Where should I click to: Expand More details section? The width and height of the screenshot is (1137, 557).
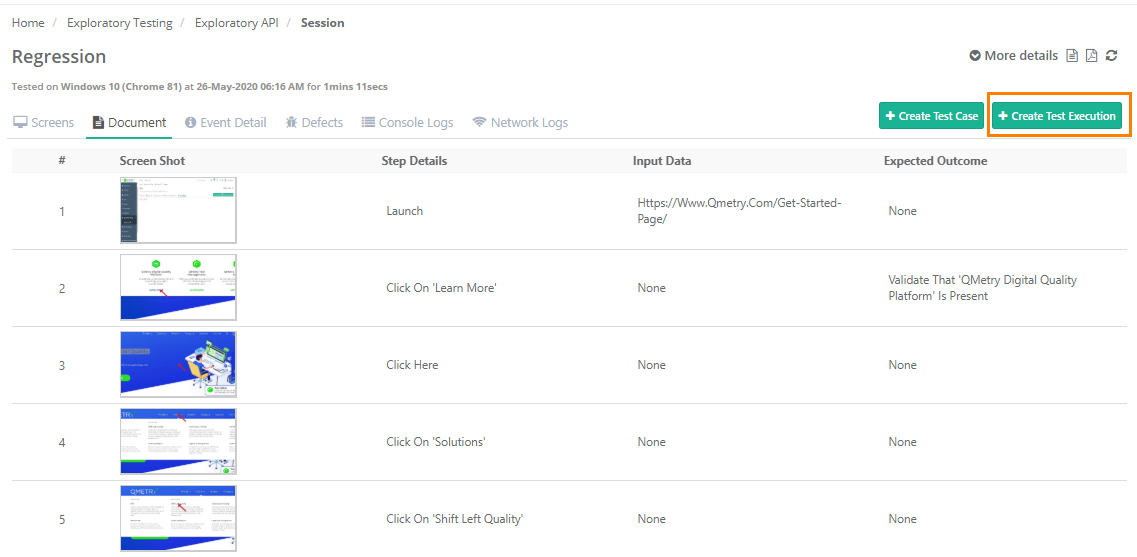pos(1013,56)
